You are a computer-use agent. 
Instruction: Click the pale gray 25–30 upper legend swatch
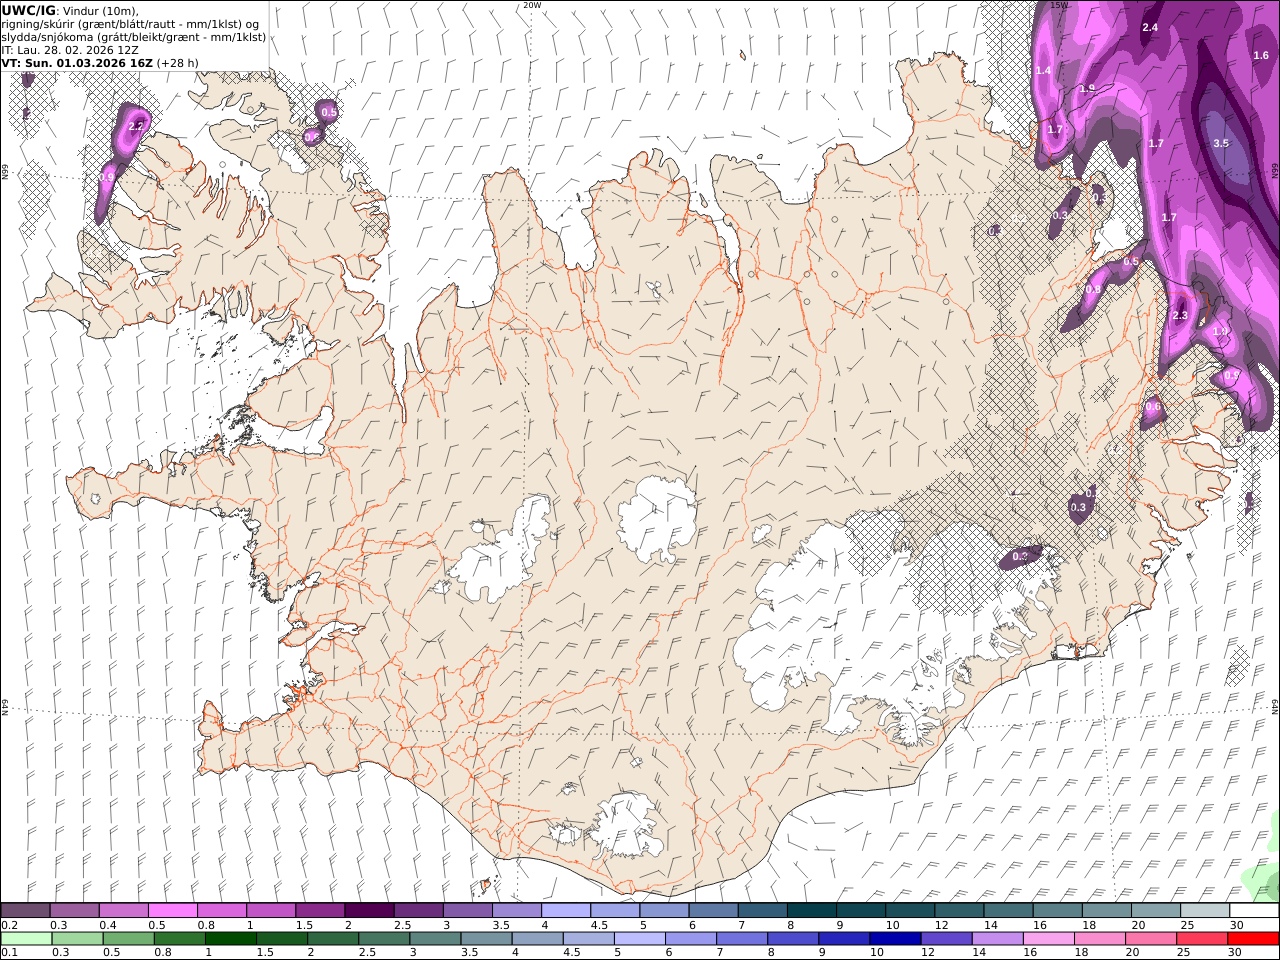pyautogui.click(x=1205, y=911)
